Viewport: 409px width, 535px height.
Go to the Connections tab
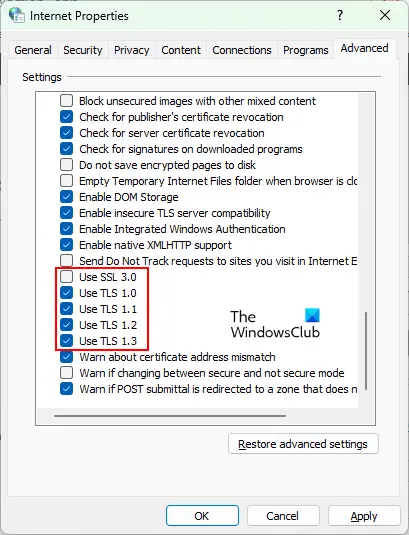click(242, 50)
